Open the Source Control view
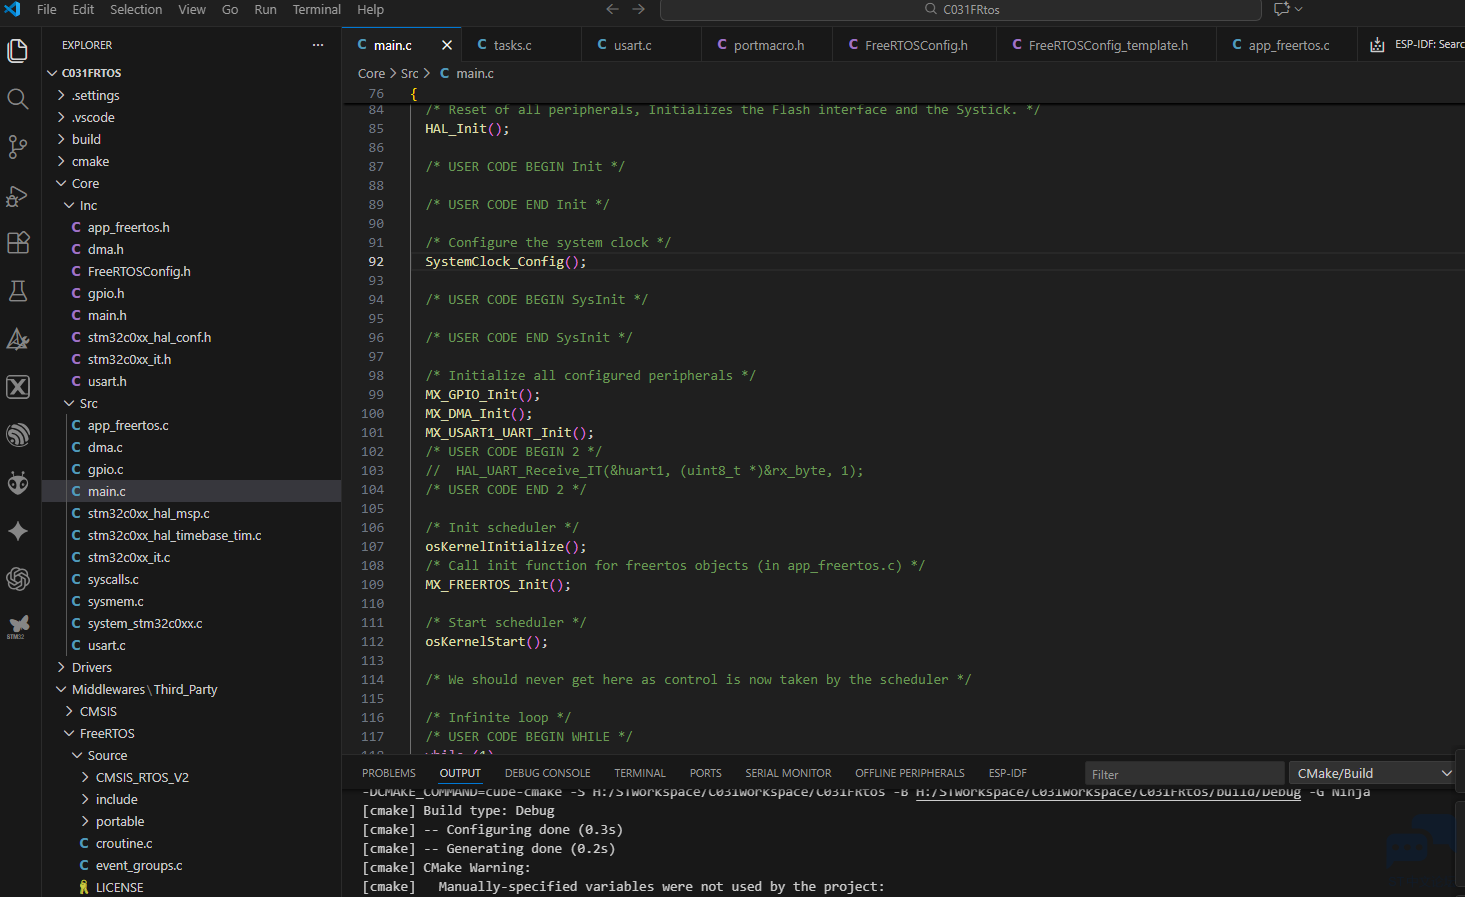The height and width of the screenshot is (897, 1465). point(17,147)
